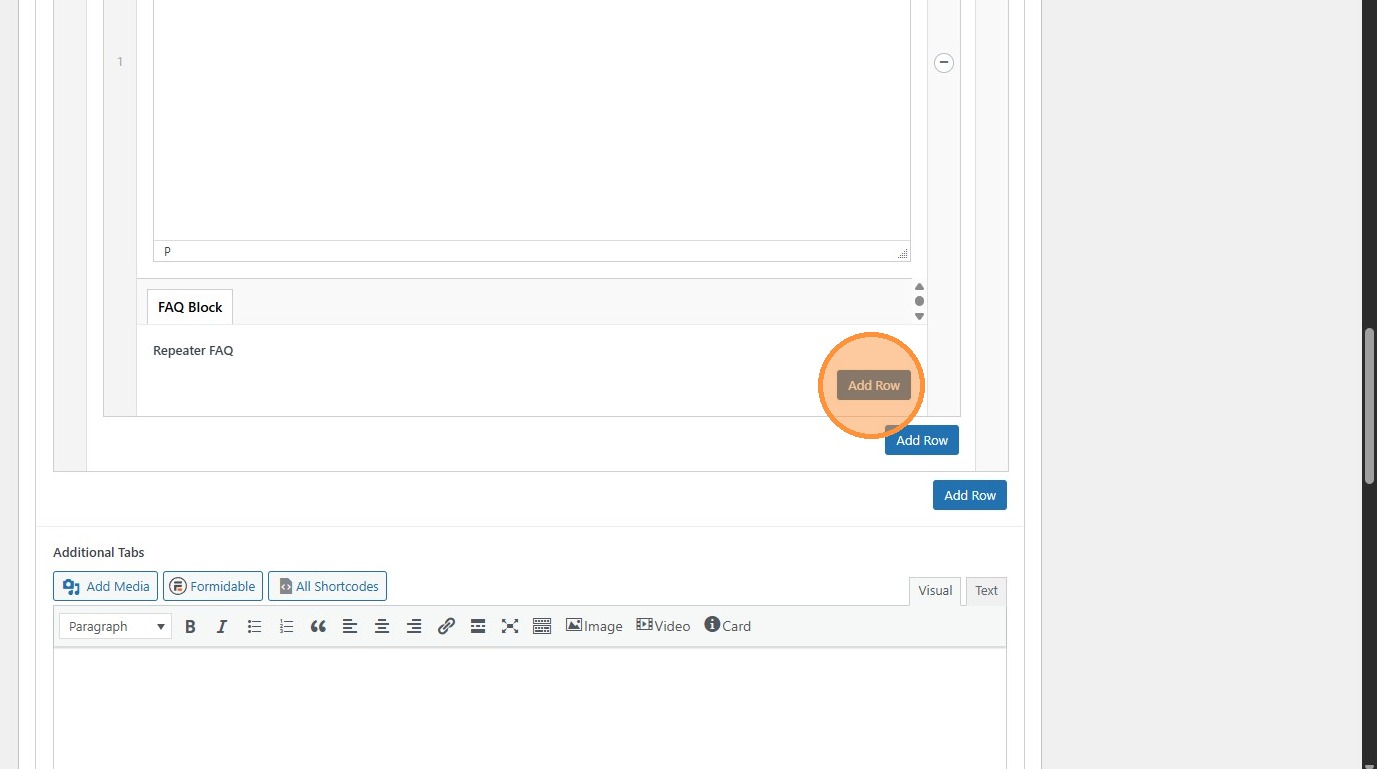This screenshot has width=1377, height=769.
Task: Insert a Read More tag
Action: [478, 626]
